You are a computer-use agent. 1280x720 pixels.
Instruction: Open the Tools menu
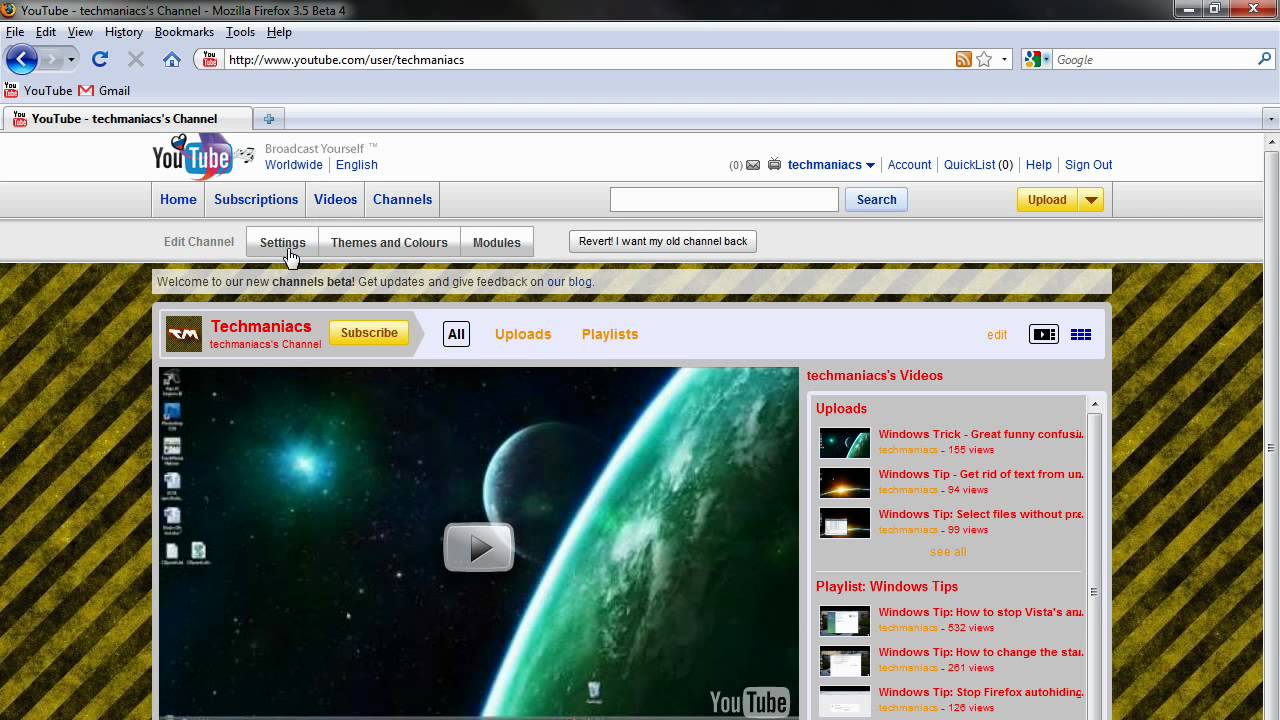click(x=240, y=32)
